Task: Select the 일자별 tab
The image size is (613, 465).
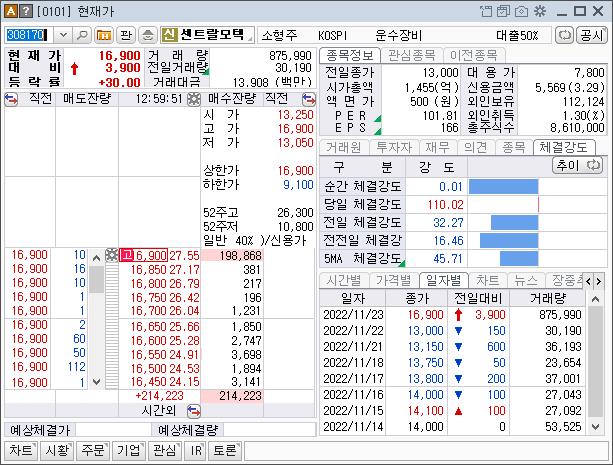Action: pyautogui.click(x=443, y=280)
